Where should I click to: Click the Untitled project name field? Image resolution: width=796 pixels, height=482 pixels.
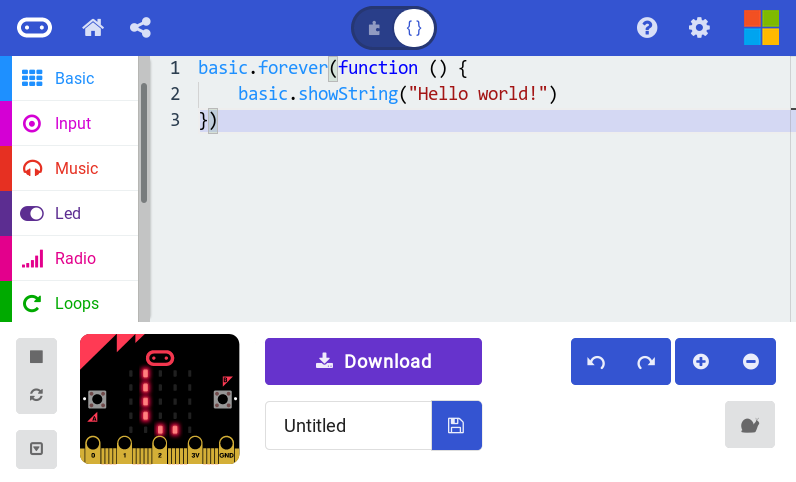coord(348,425)
